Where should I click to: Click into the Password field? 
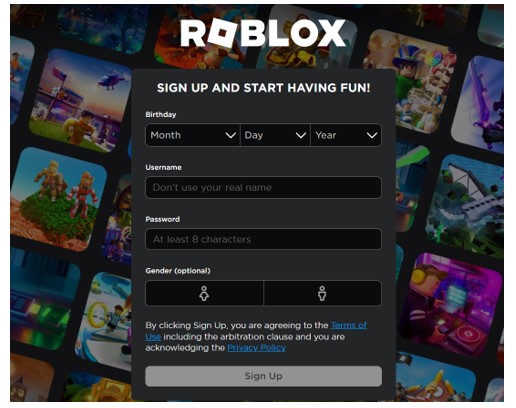tap(263, 239)
